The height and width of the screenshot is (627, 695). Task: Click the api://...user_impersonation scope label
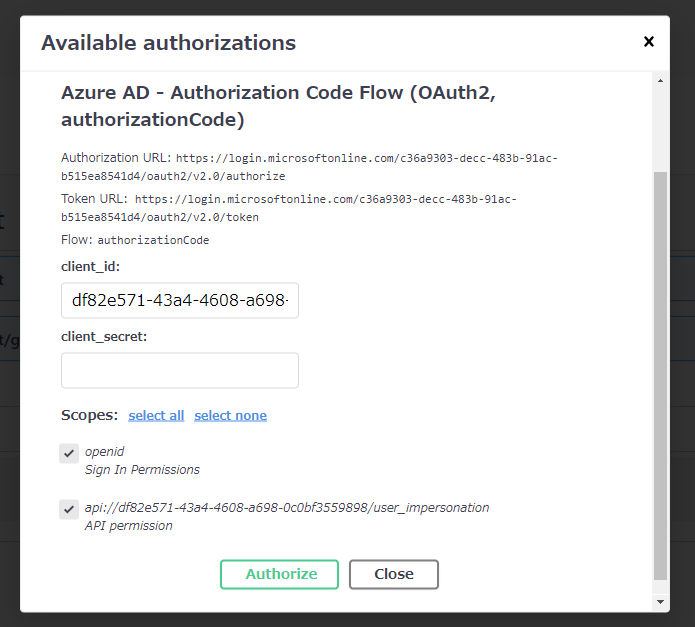coord(287,508)
